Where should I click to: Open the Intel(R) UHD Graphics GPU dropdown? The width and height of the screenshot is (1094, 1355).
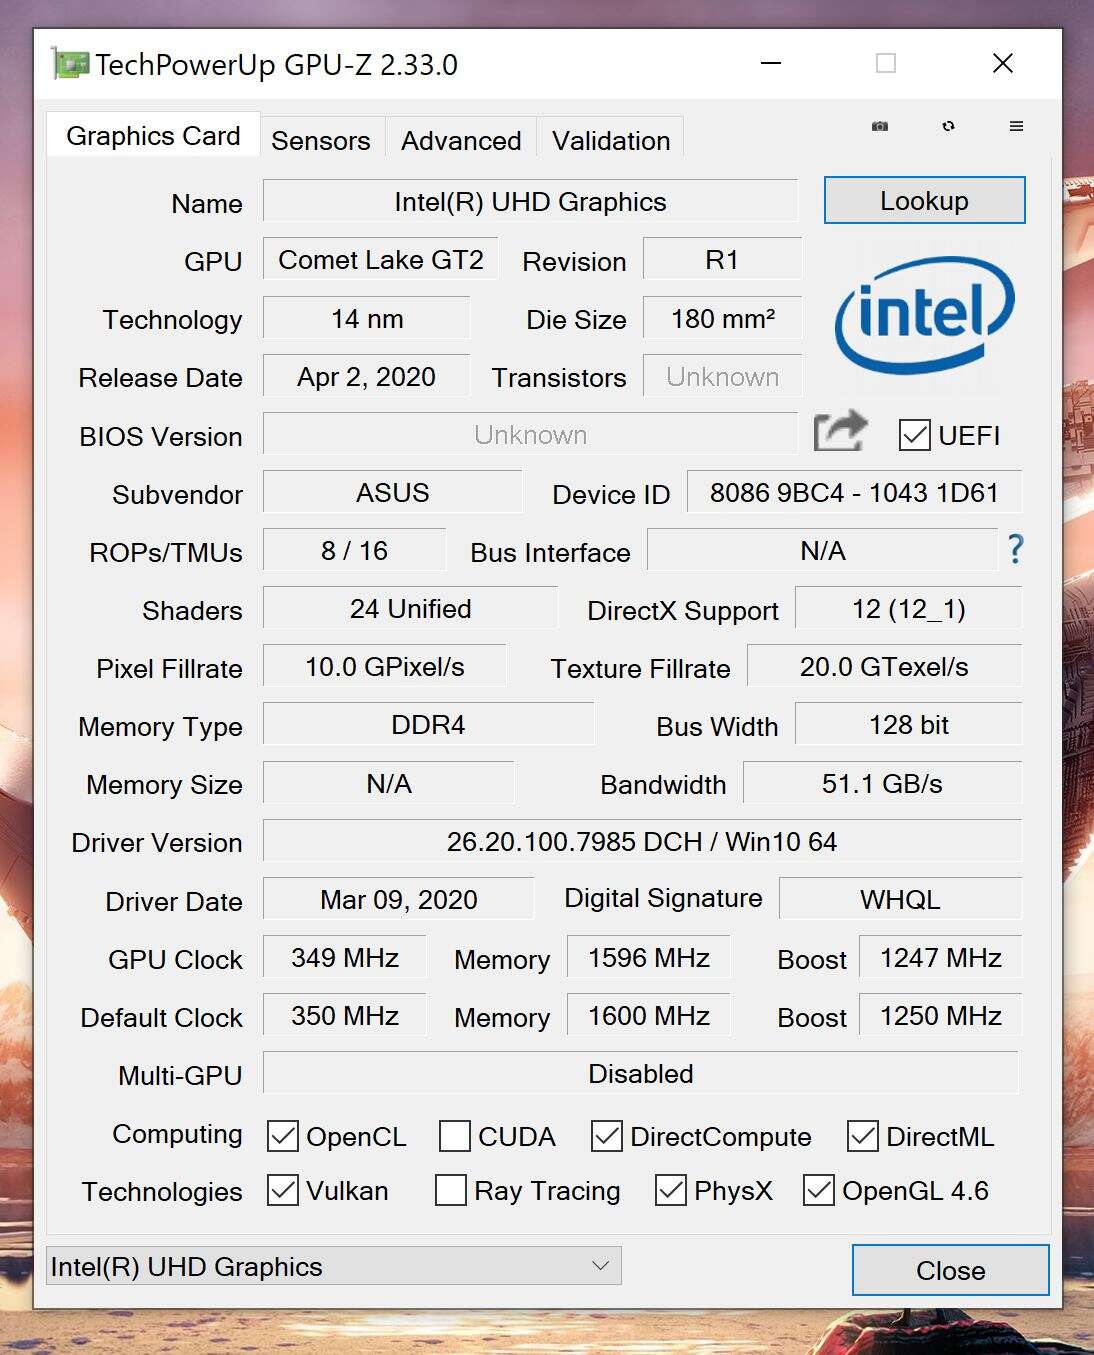click(x=333, y=1266)
